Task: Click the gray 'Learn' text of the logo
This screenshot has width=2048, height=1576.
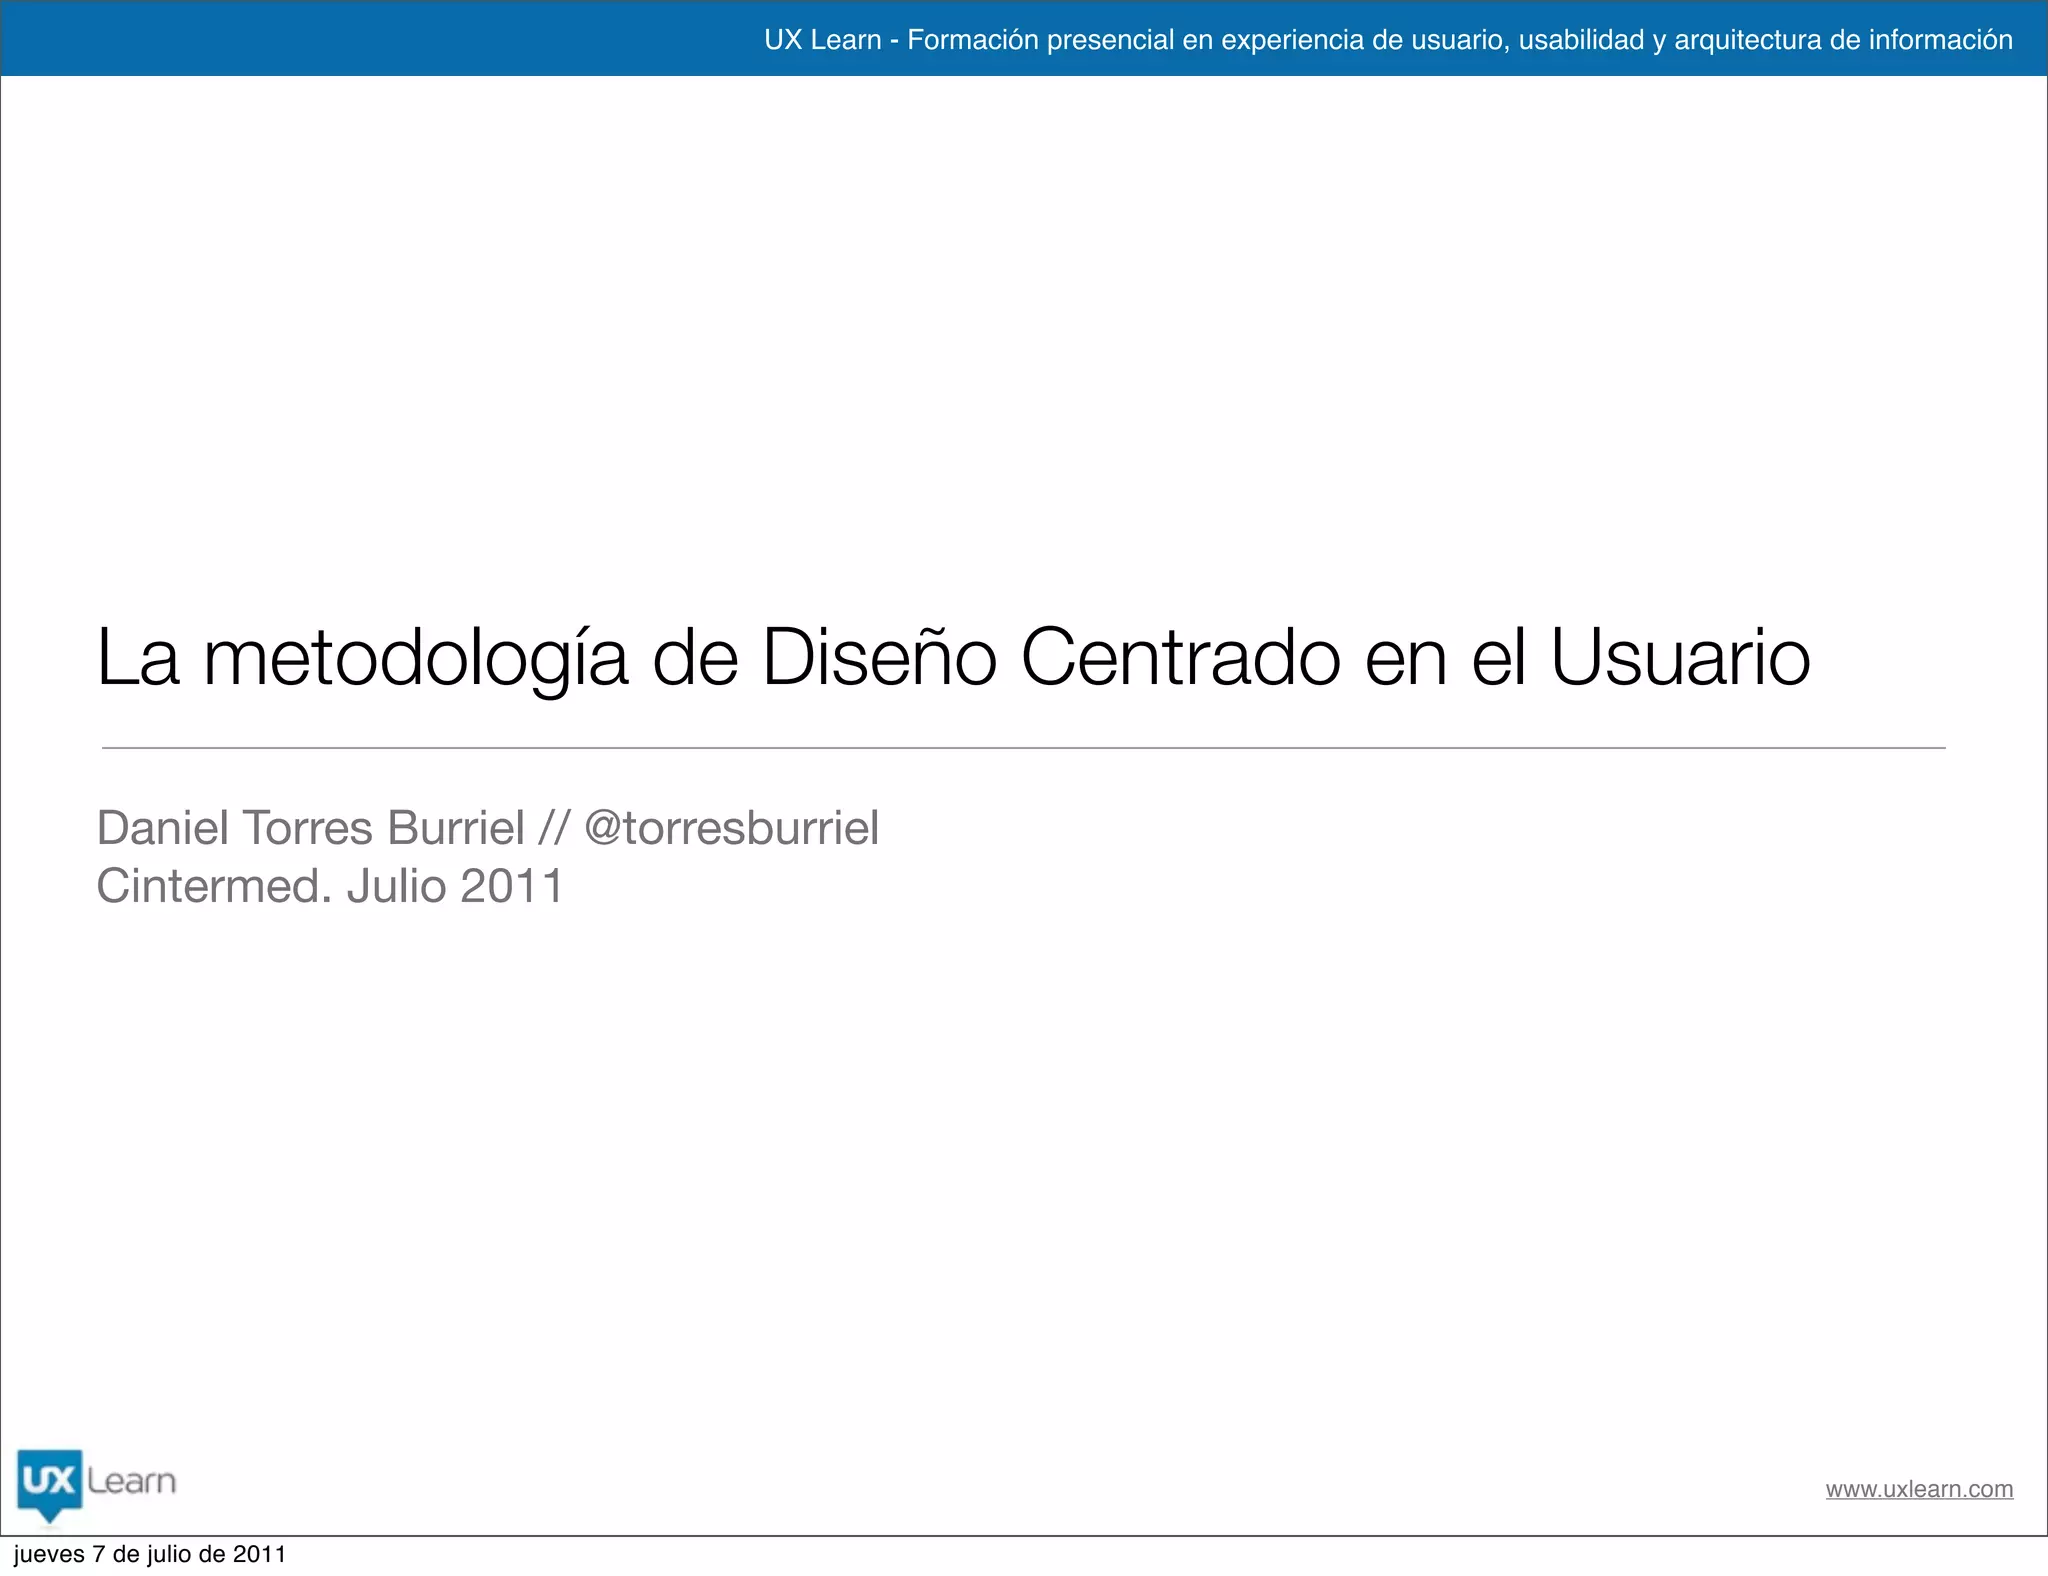Action: pos(131,1481)
